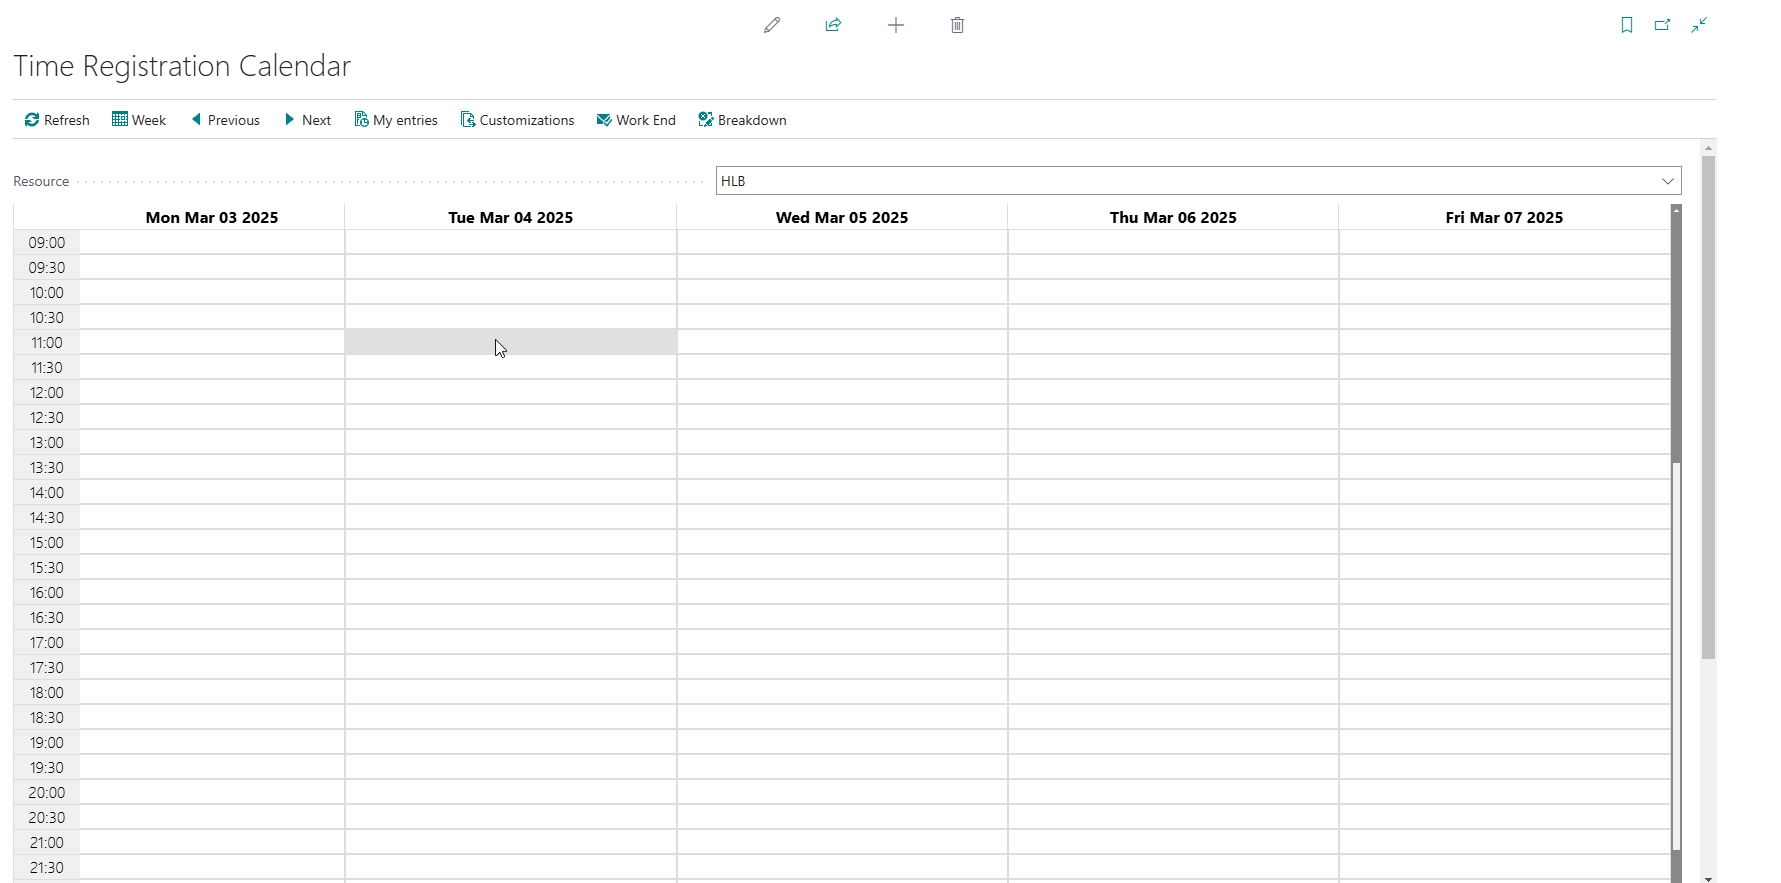
Task: Go to Next week
Action: click(x=307, y=120)
